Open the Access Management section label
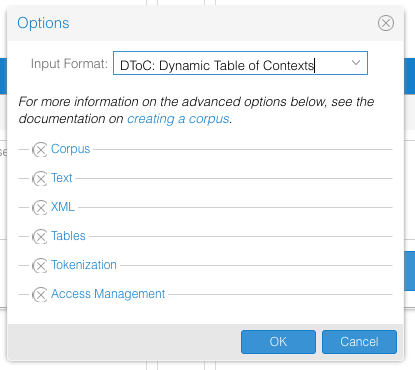Viewport: 415px width, 370px height. pos(108,294)
